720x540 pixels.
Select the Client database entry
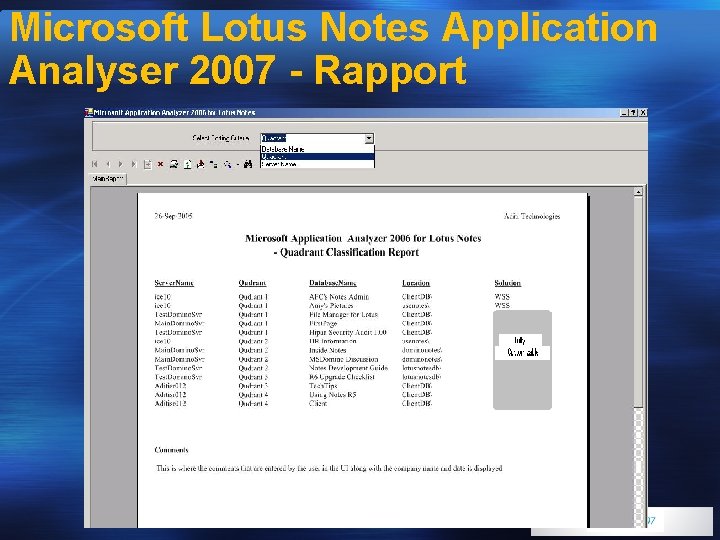coord(318,404)
